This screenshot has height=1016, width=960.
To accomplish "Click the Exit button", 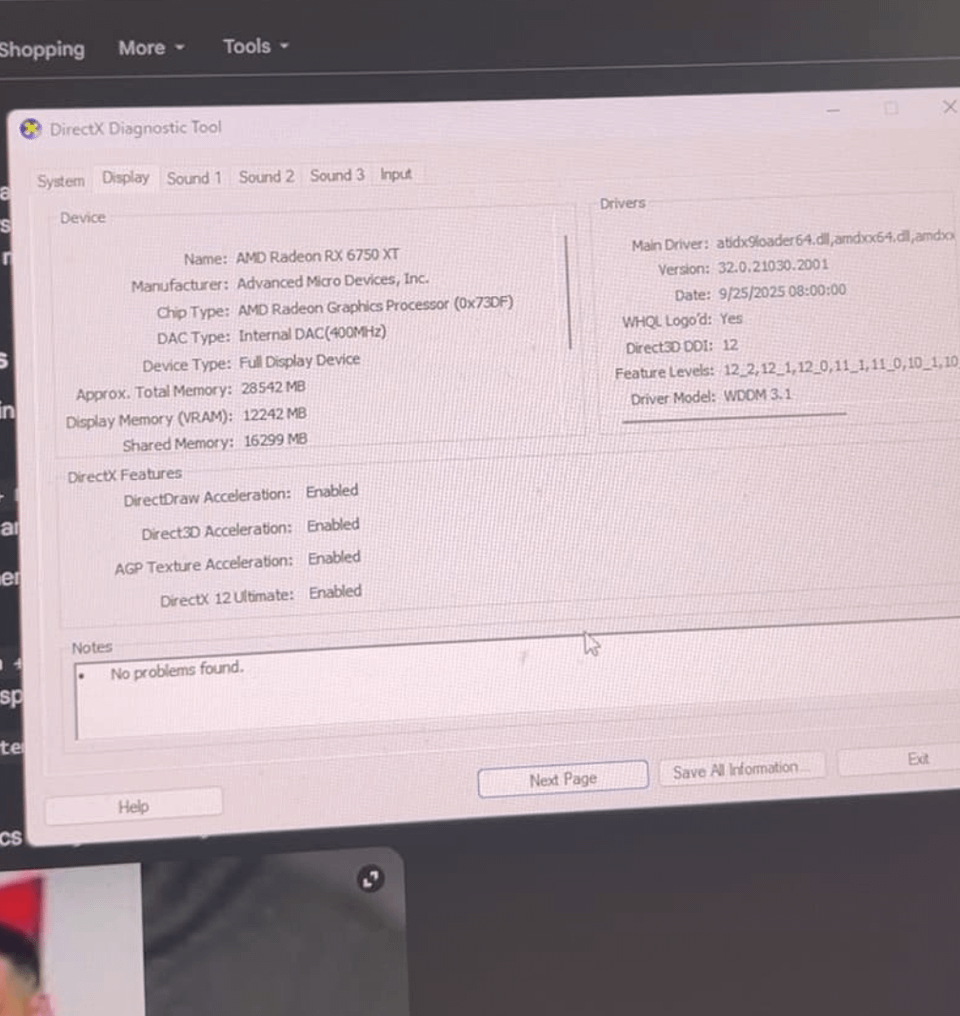I will [917, 759].
